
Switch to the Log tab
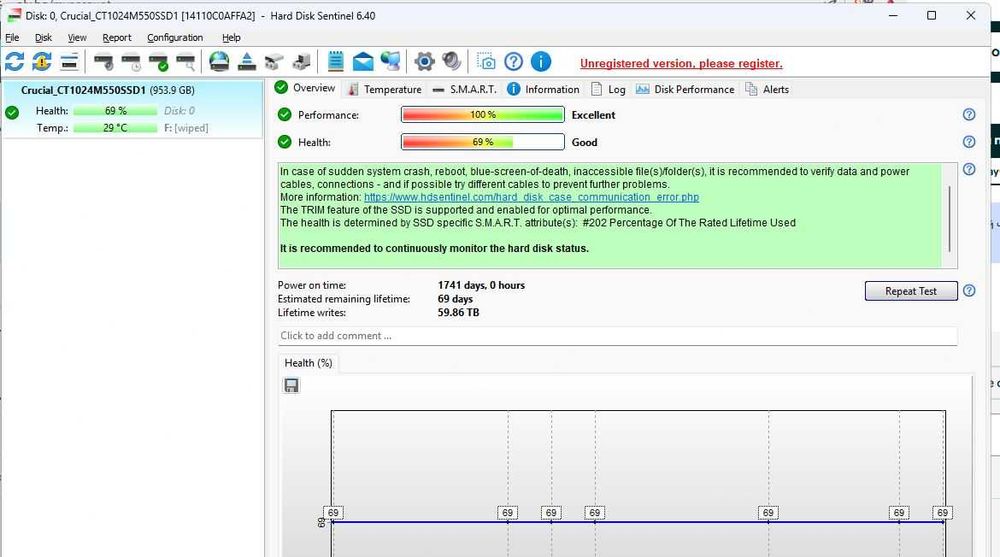point(608,89)
